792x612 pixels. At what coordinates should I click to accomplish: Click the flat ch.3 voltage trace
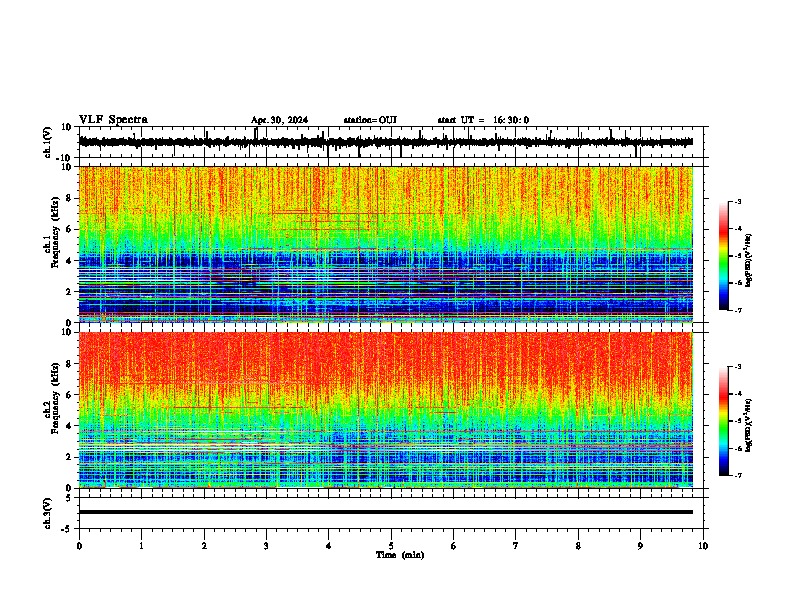point(385,512)
